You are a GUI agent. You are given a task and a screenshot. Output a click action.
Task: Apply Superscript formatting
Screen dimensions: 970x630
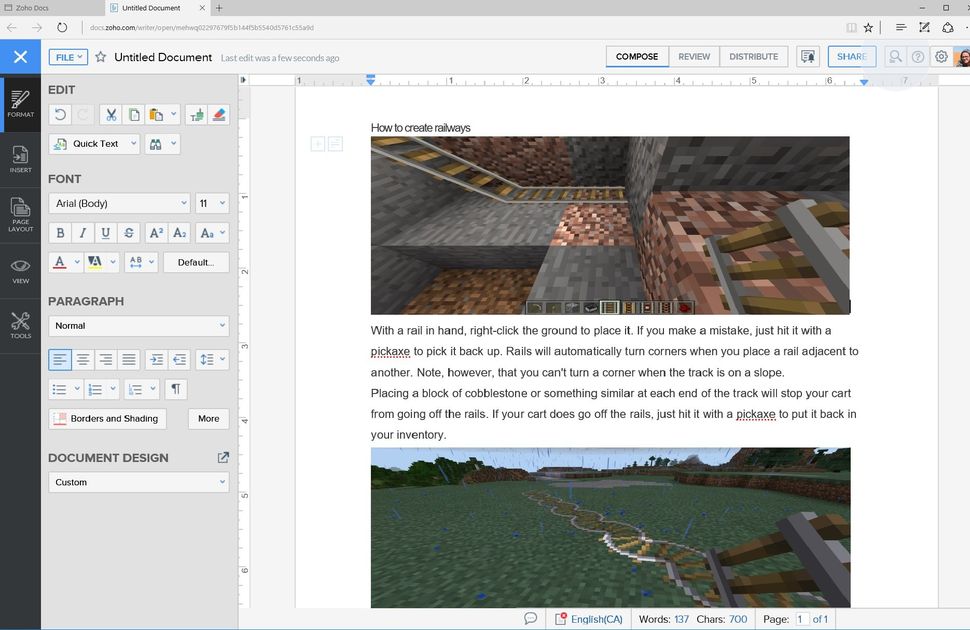tap(156, 233)
